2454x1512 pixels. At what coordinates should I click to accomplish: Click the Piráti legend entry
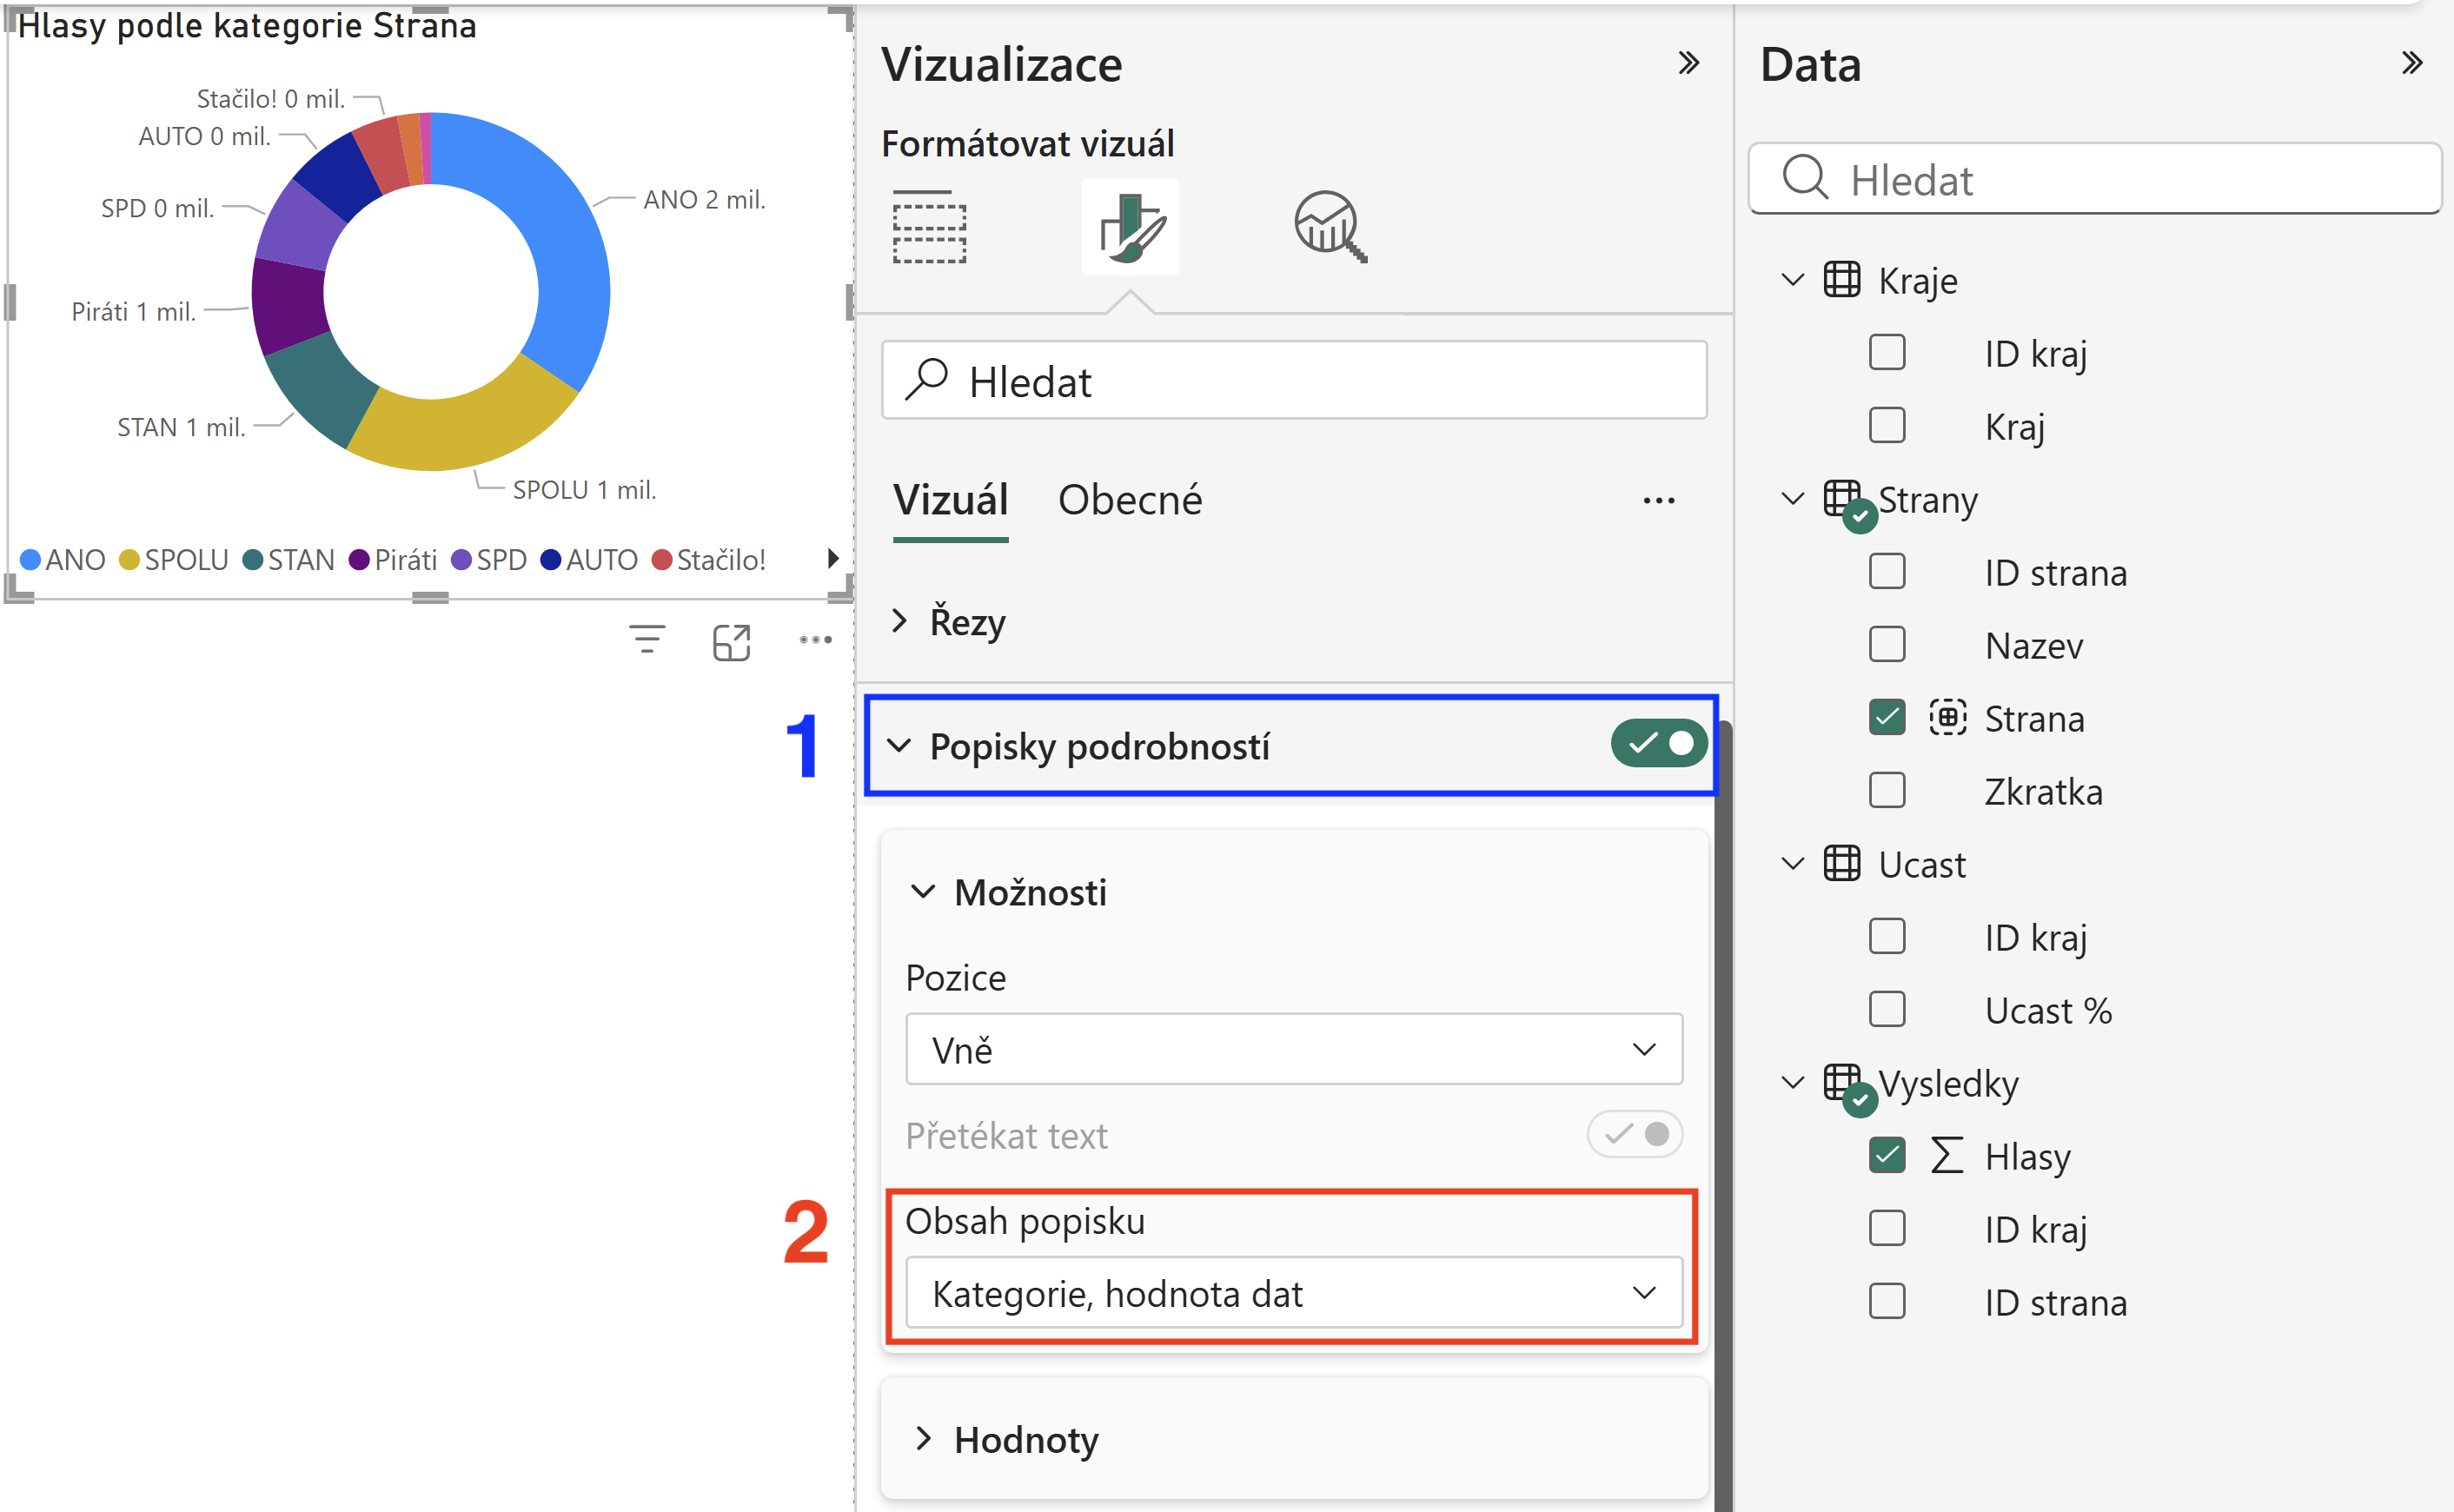(393, 559)
